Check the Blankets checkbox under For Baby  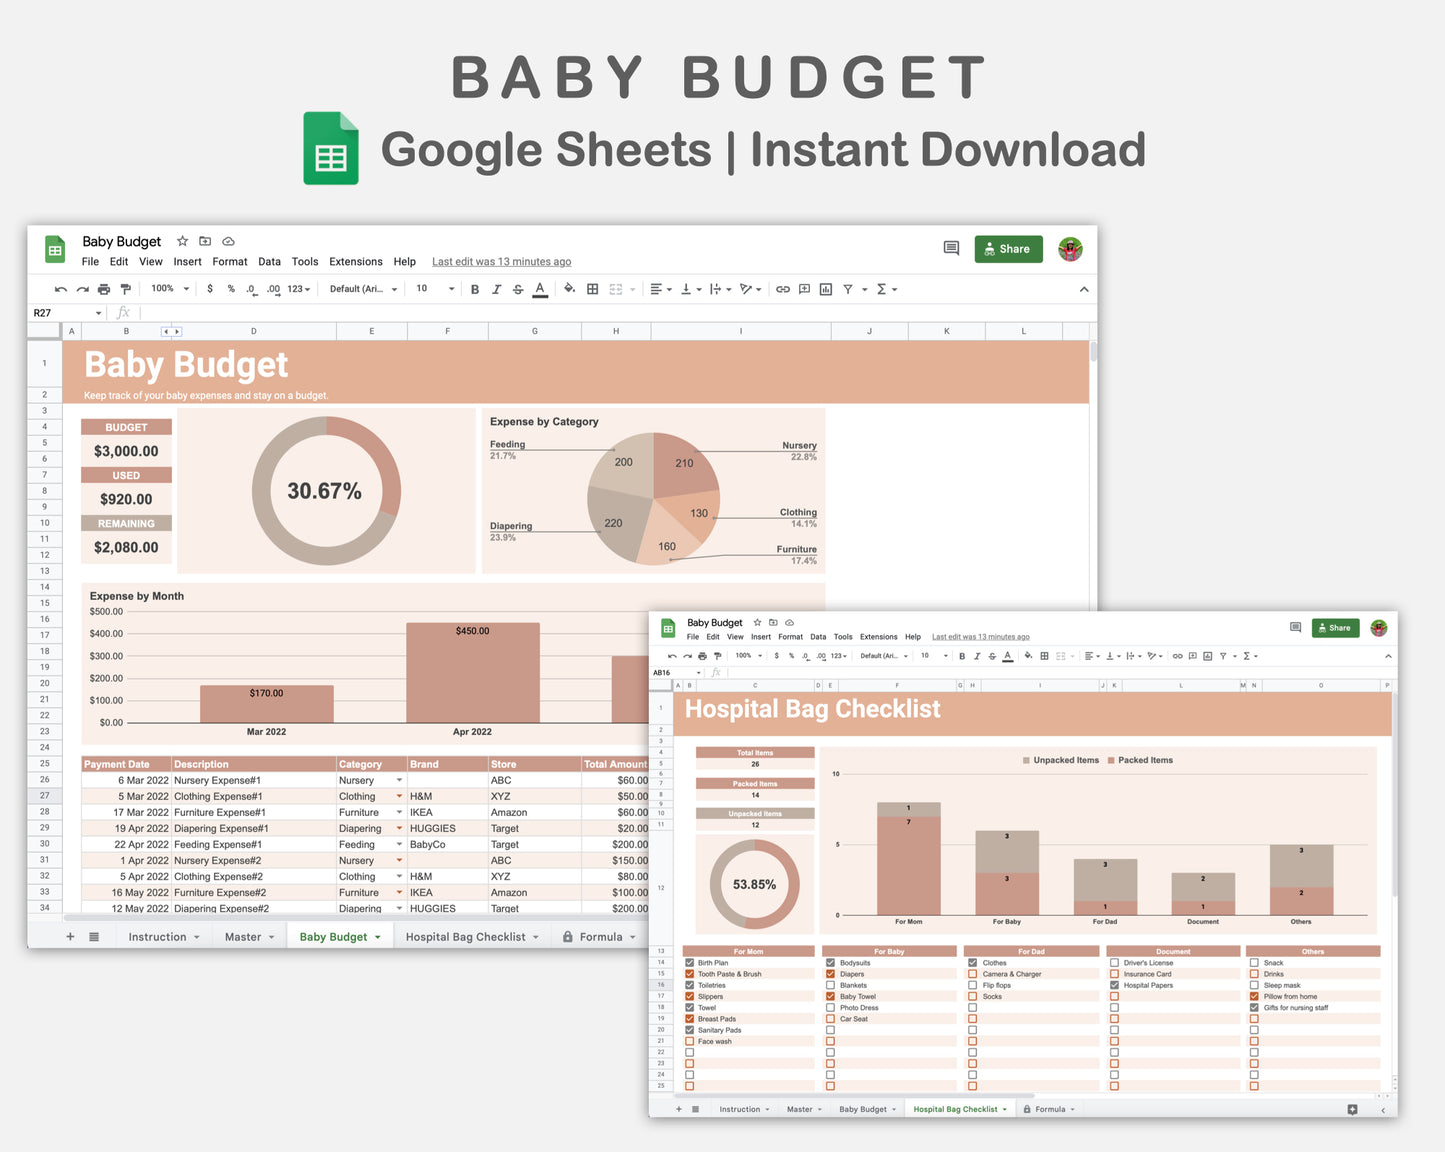point(830,985)
